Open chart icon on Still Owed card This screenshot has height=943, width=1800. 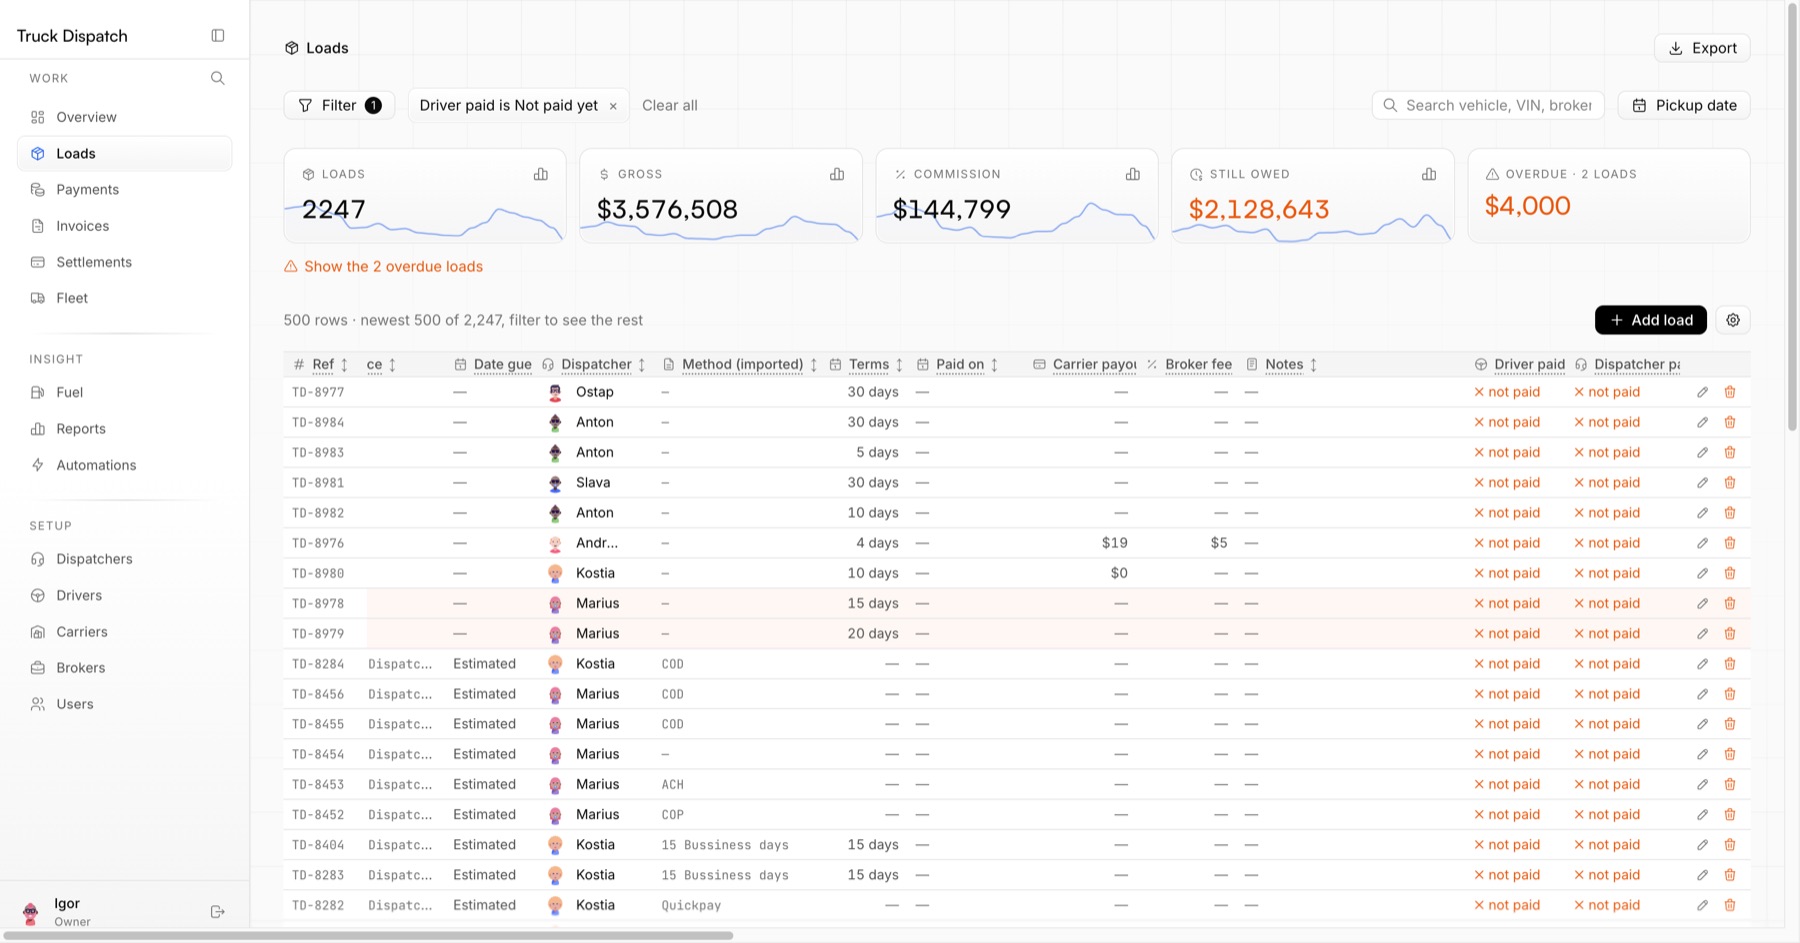pos(1429,174)
